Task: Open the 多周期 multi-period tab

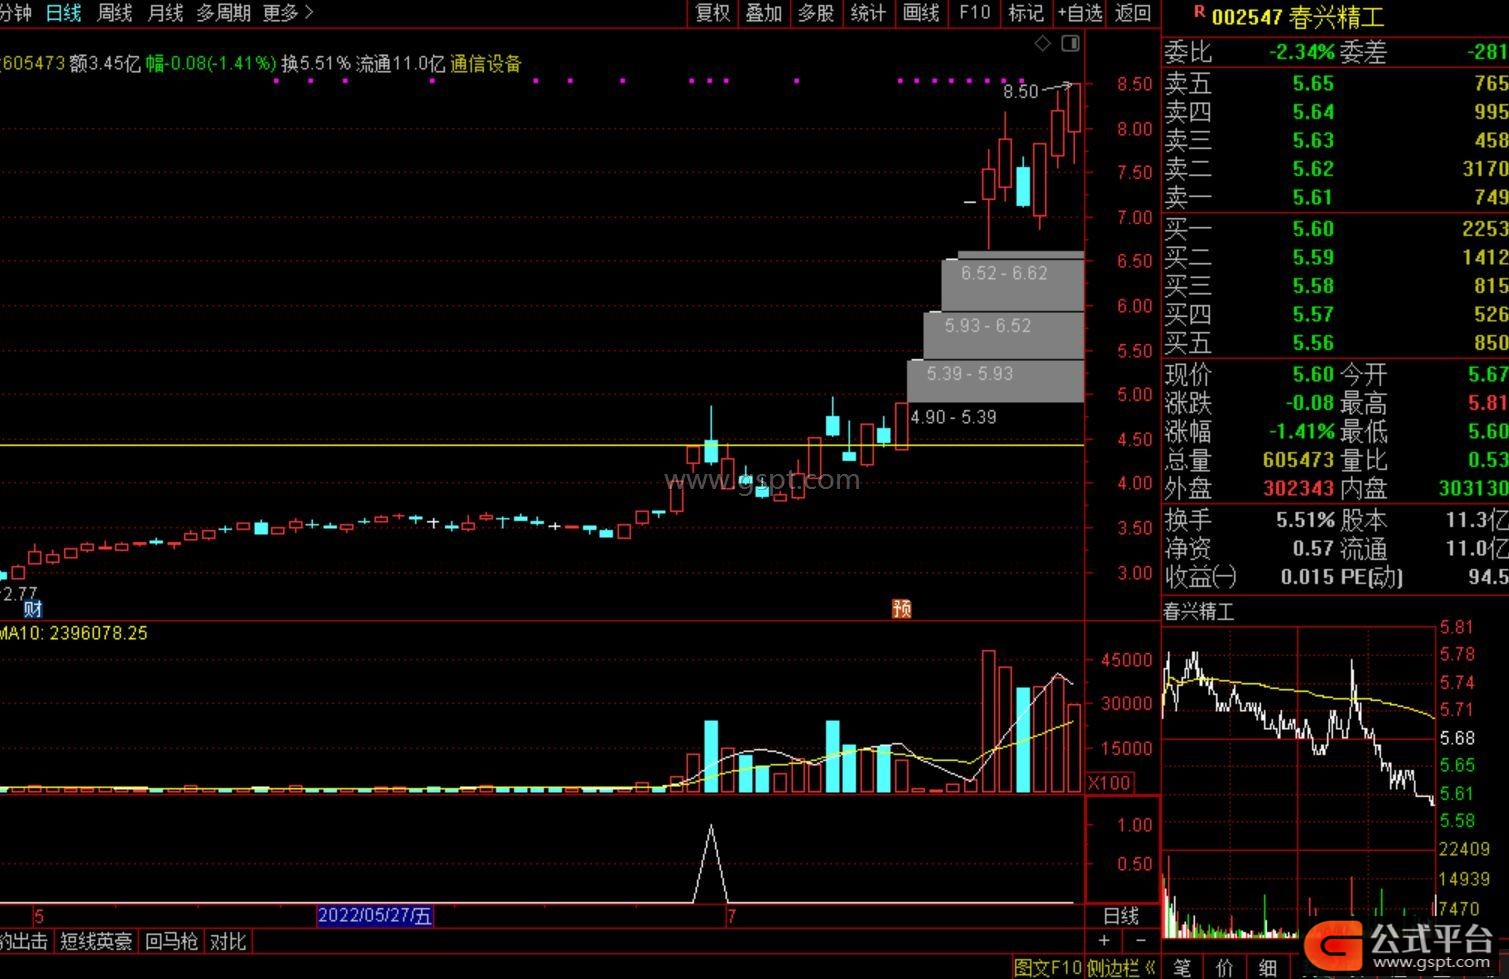Action: tap(224, 13)
